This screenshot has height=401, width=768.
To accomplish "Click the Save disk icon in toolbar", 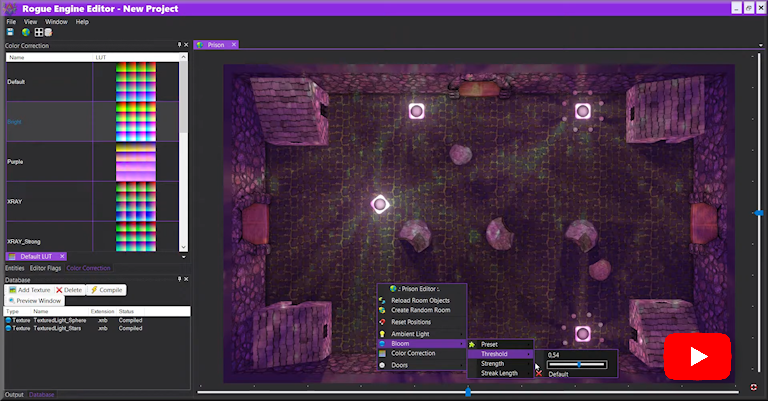I will click(10, 32).
